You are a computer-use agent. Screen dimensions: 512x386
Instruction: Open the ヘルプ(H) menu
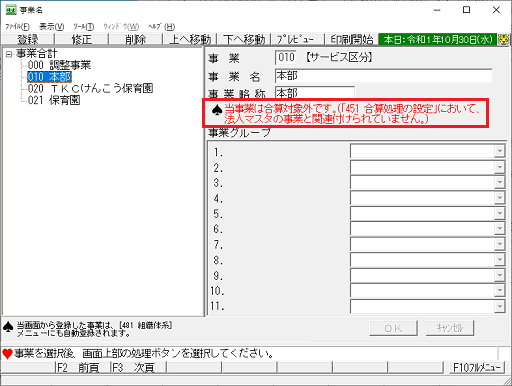[162, 27]
